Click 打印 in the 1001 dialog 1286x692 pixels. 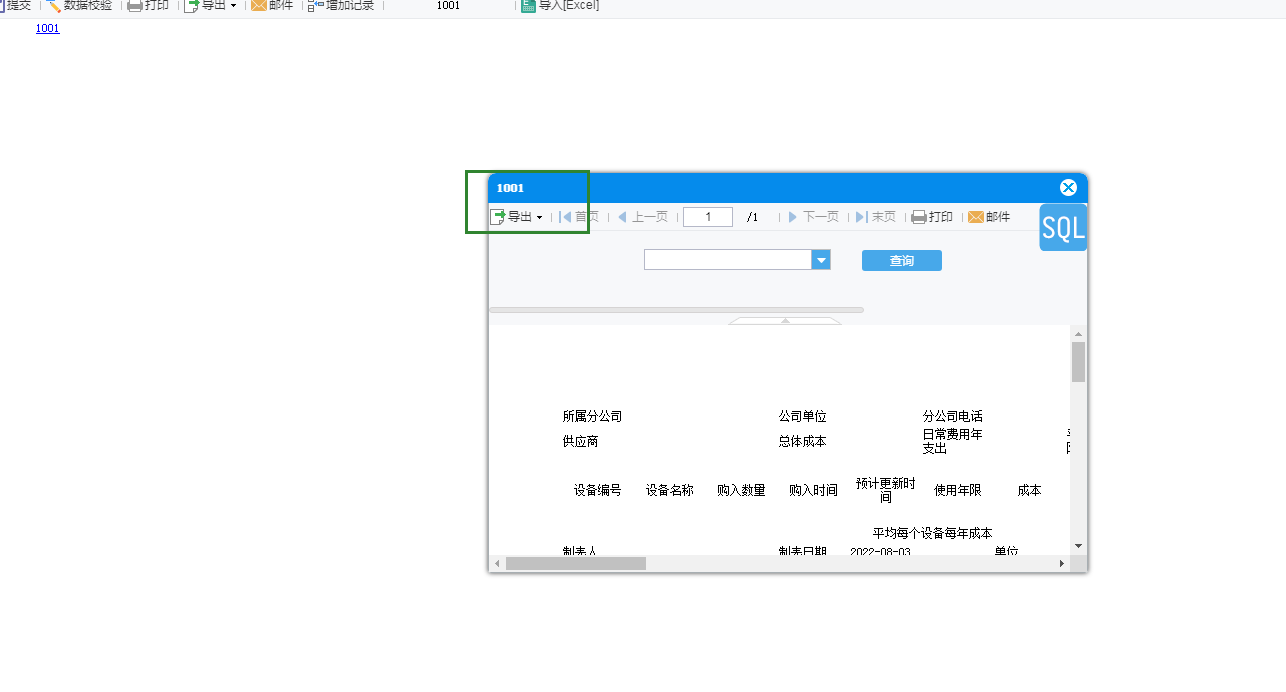click(x=932, y=217)
